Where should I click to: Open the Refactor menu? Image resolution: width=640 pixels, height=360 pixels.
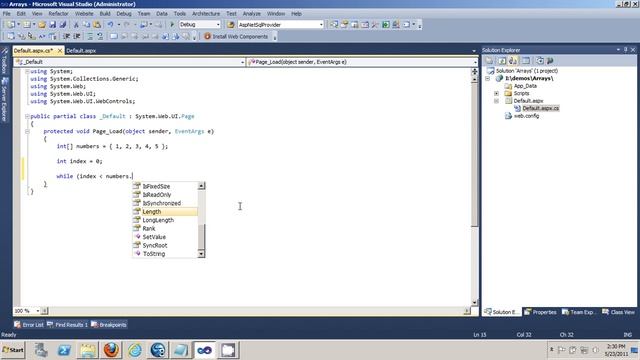coord(58,13)
